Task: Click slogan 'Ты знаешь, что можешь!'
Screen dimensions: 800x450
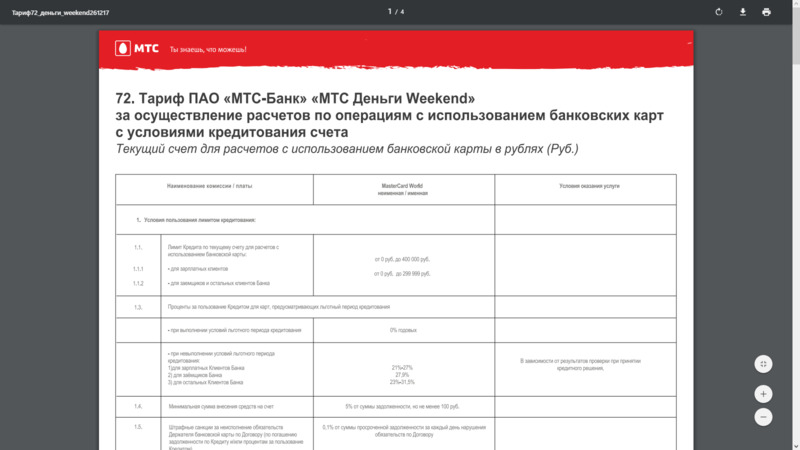Action: point(208,49)
